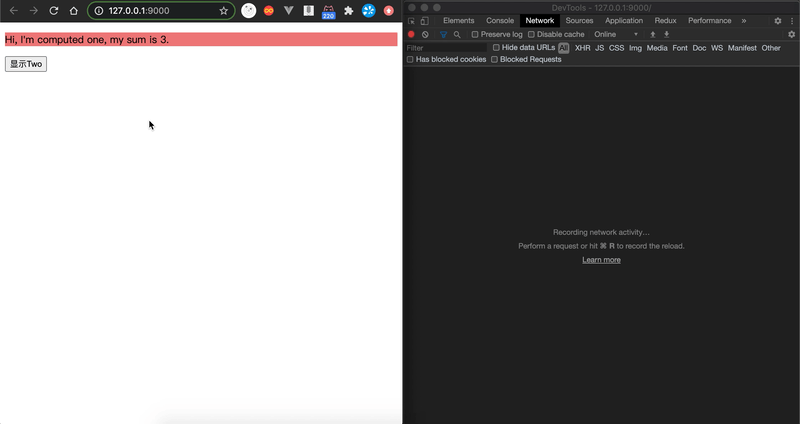
Task: Bookmark this page with the star icon
Action: [x=223, y=11]
